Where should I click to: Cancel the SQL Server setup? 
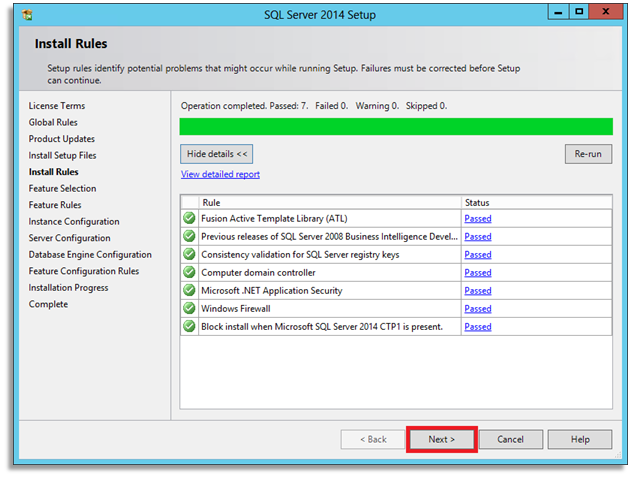click(x=510, y=439)
